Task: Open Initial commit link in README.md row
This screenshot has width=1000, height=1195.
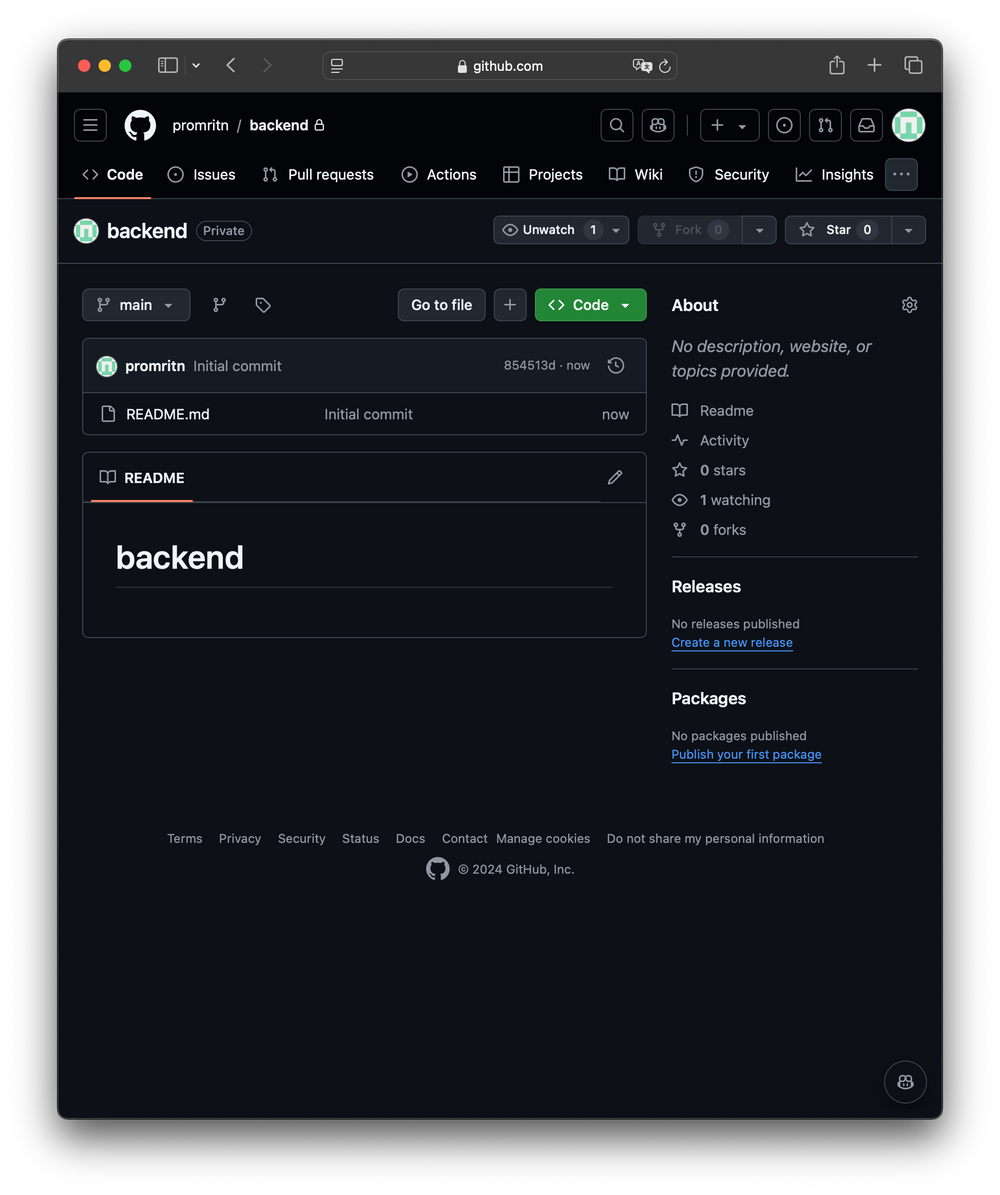Action: (x=368, y=414)
